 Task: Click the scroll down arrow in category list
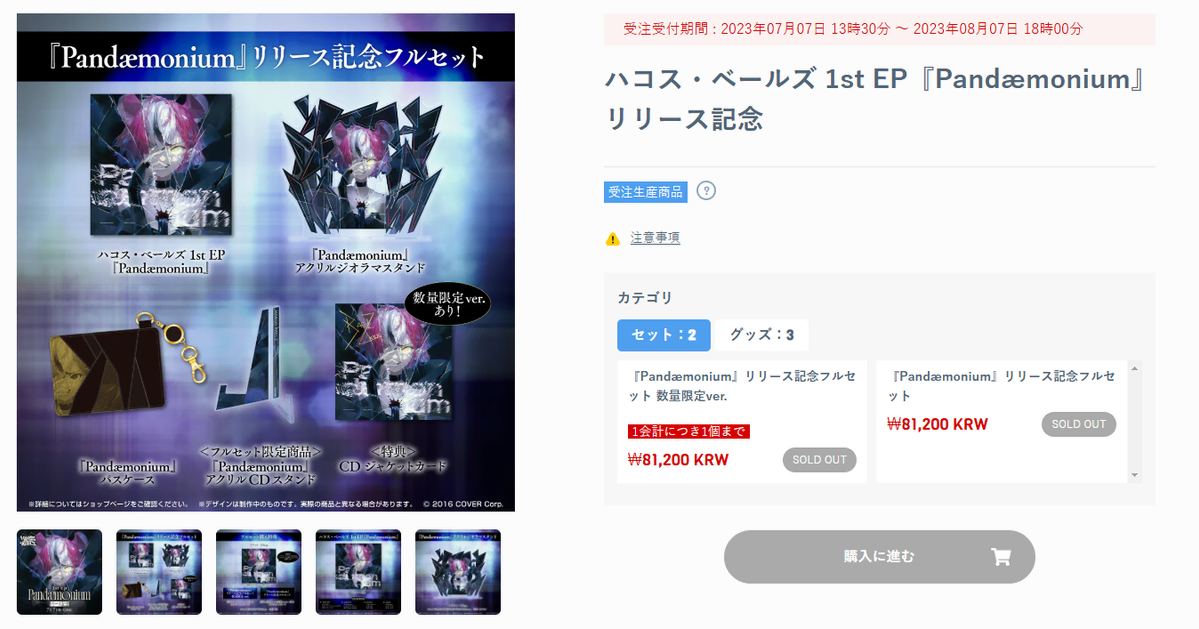[x=1135, y=475]
